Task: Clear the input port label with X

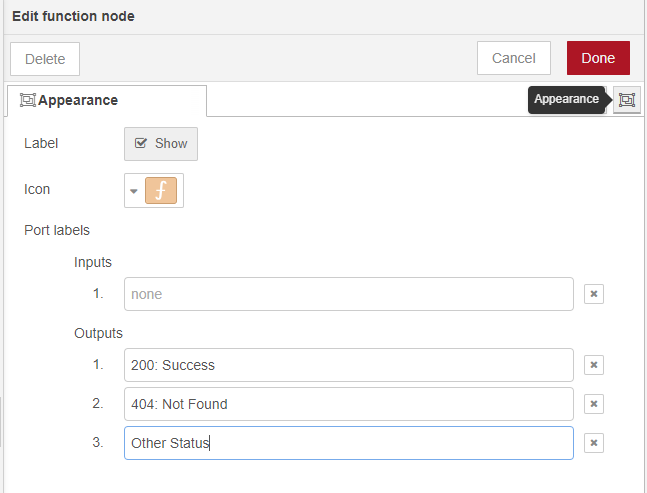Action: point(593,294)
